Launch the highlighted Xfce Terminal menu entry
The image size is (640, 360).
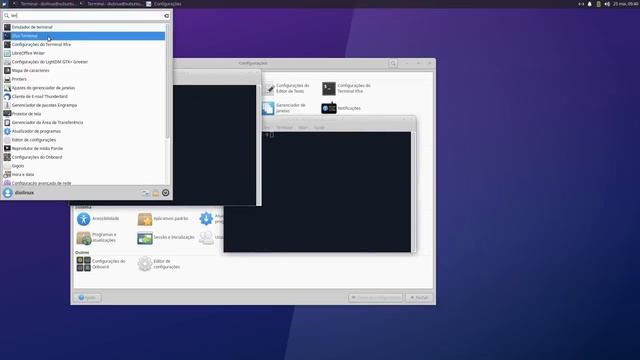coord(84,36)
